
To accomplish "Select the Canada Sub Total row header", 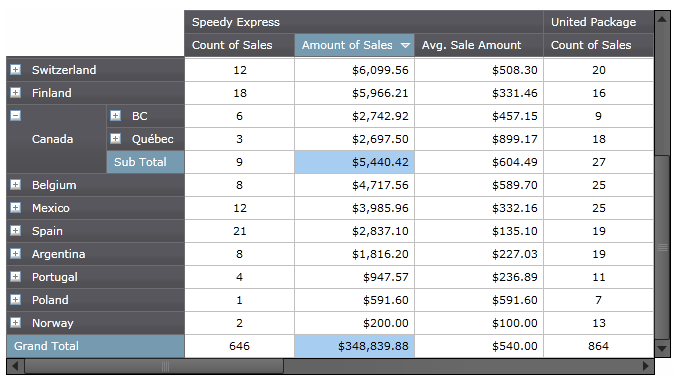I will click(146, 162).
